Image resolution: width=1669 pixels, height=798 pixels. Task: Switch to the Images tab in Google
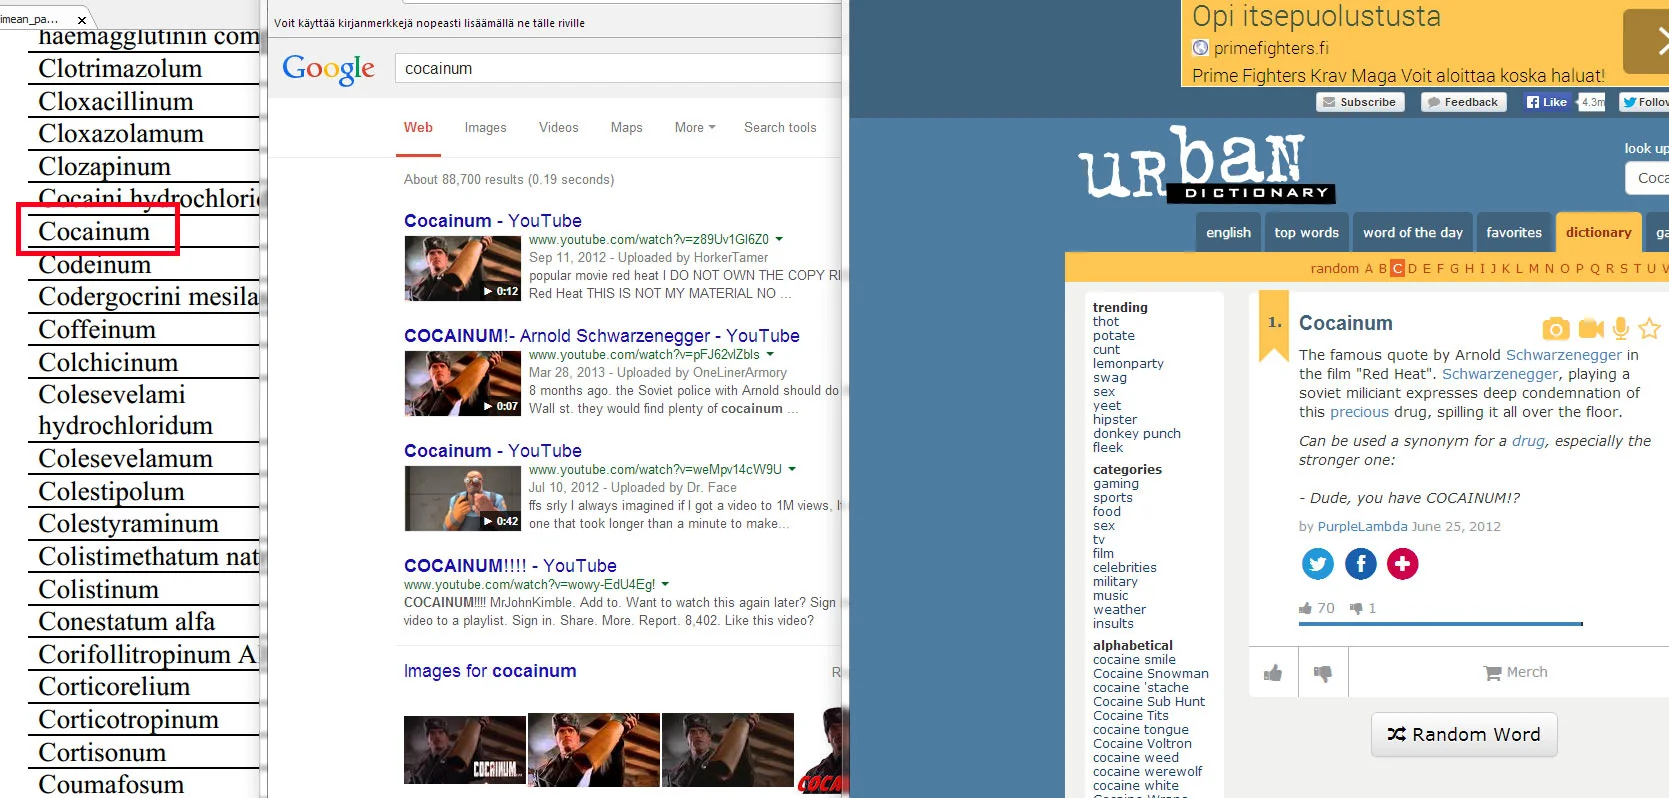tap(485, 128)
